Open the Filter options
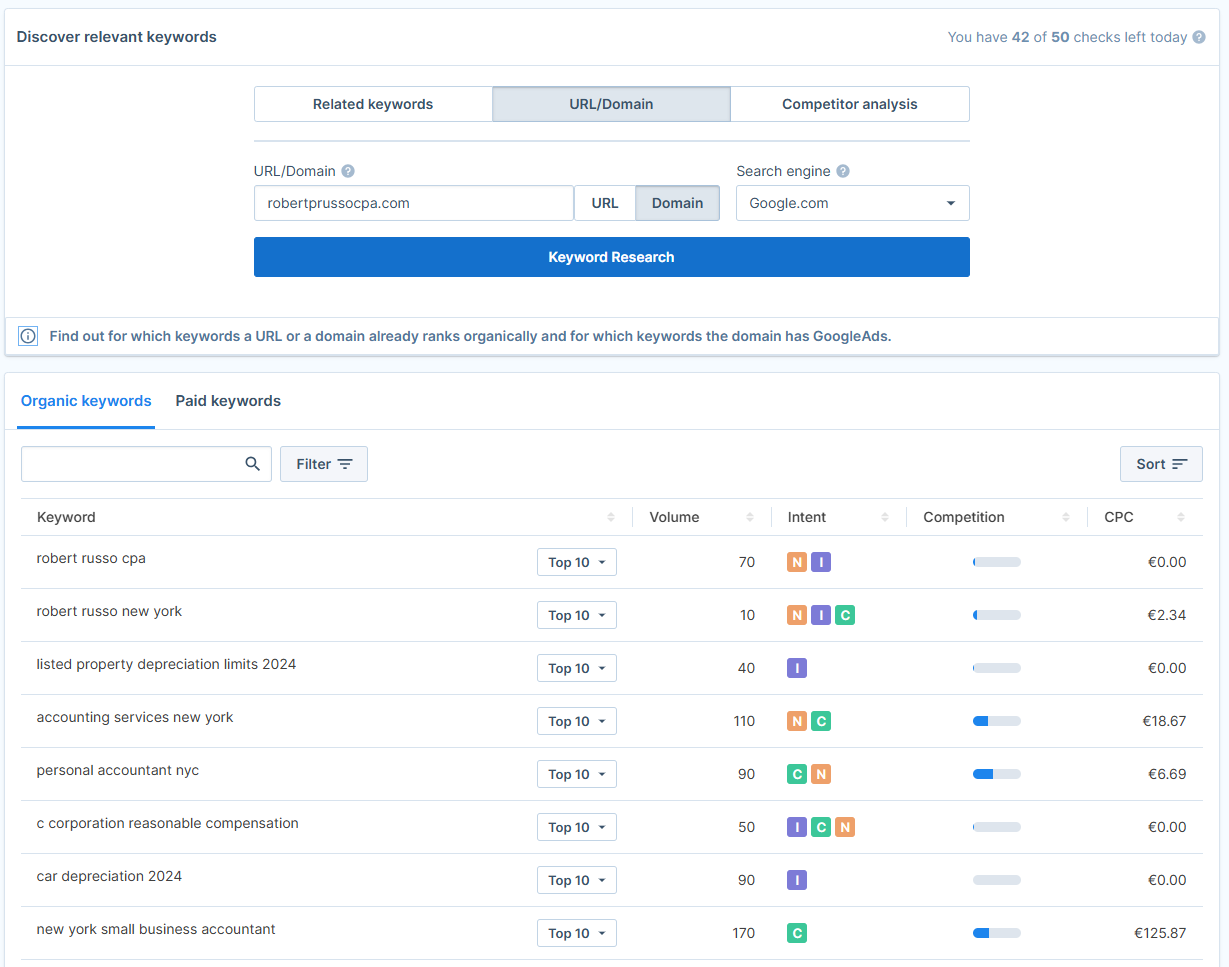 pos(324,464)
